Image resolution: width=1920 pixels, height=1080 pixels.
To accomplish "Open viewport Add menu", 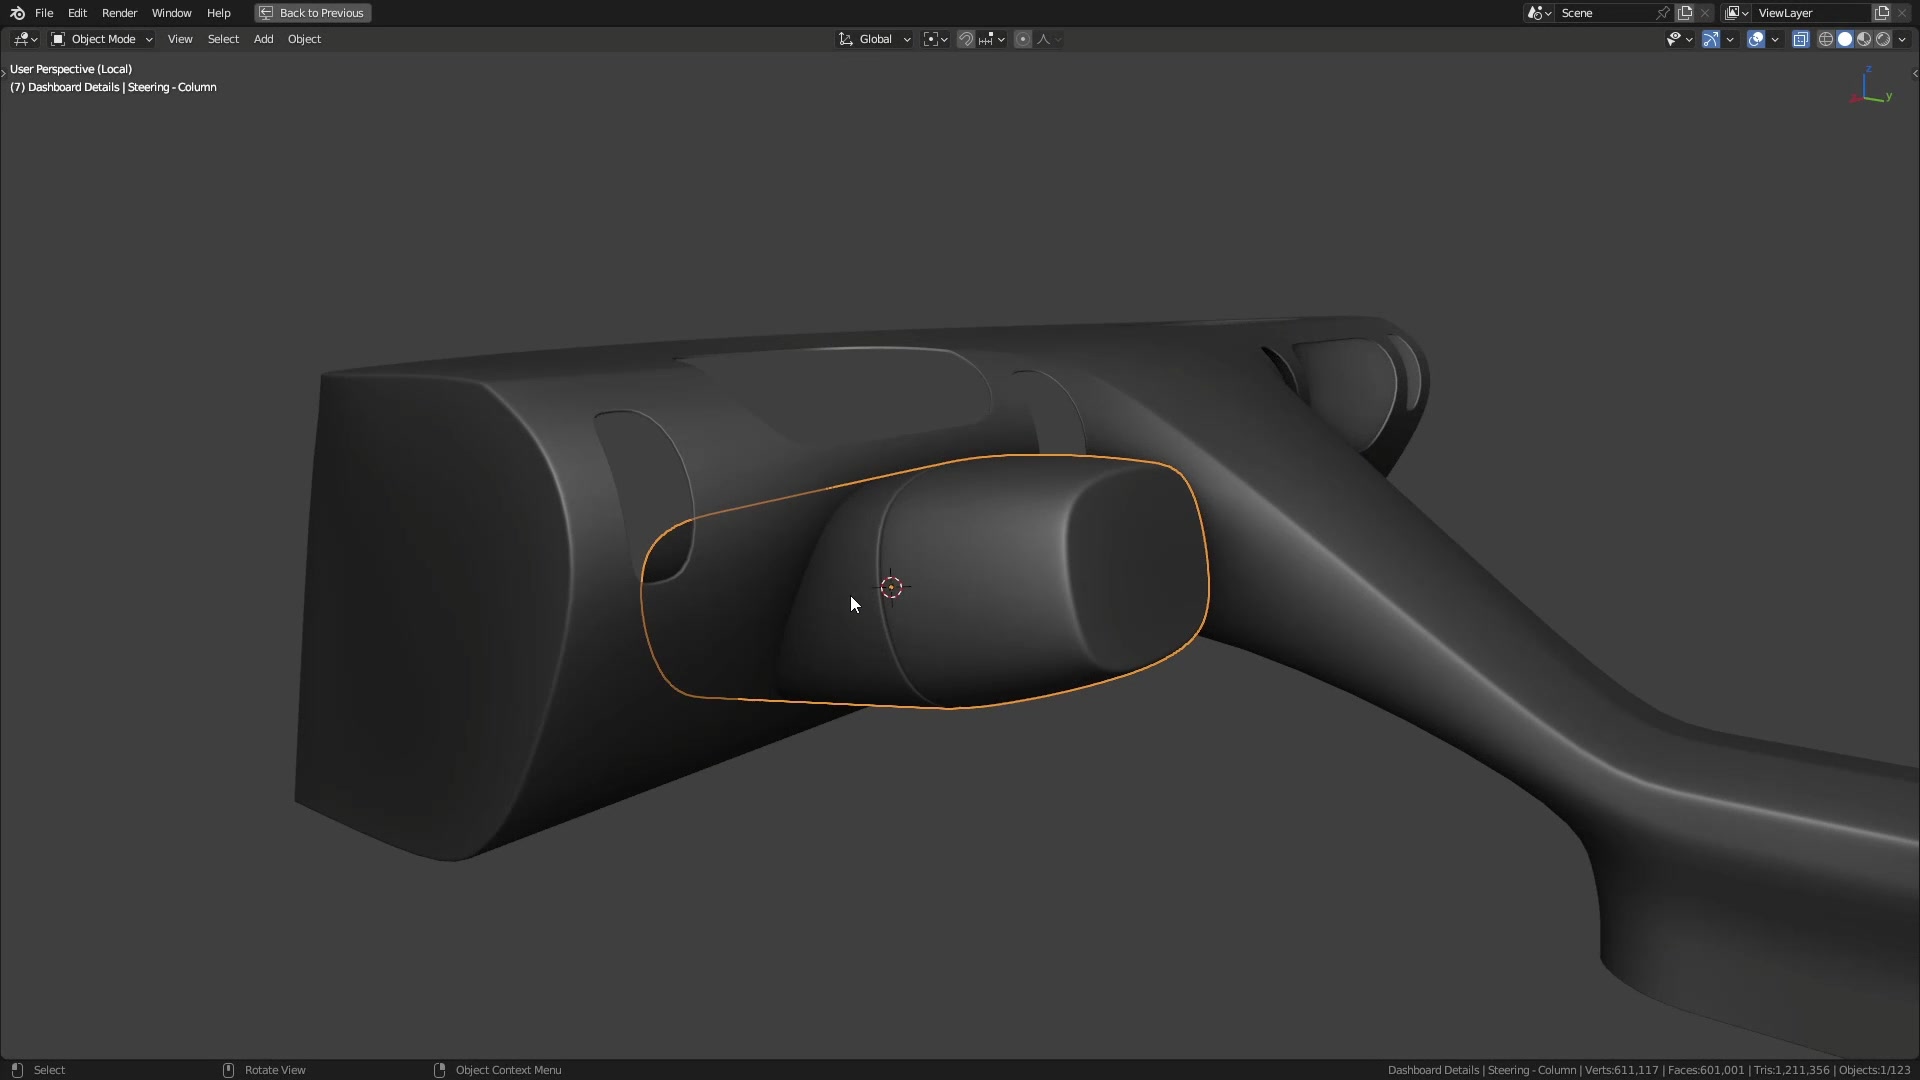I will coord(263,39).
